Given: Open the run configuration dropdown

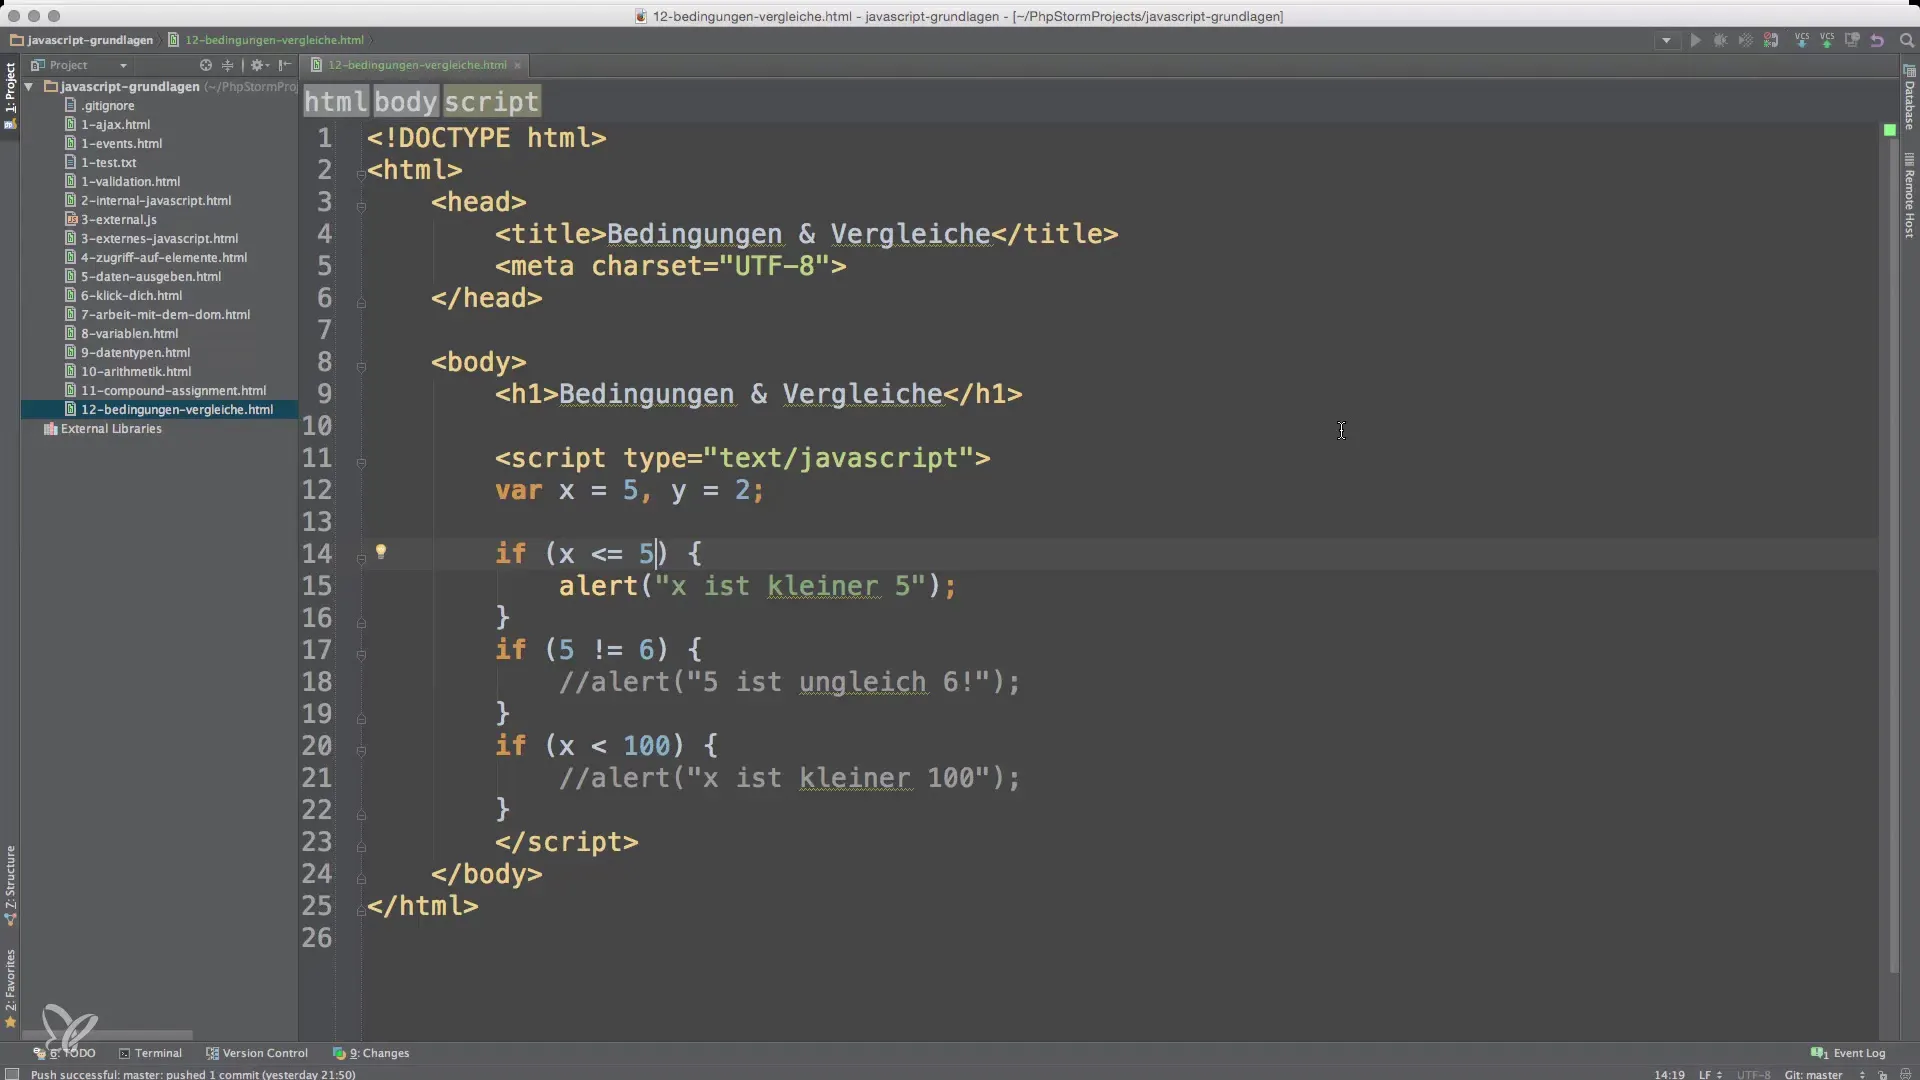Looking at the screenshot, I should pos(1666,41).
